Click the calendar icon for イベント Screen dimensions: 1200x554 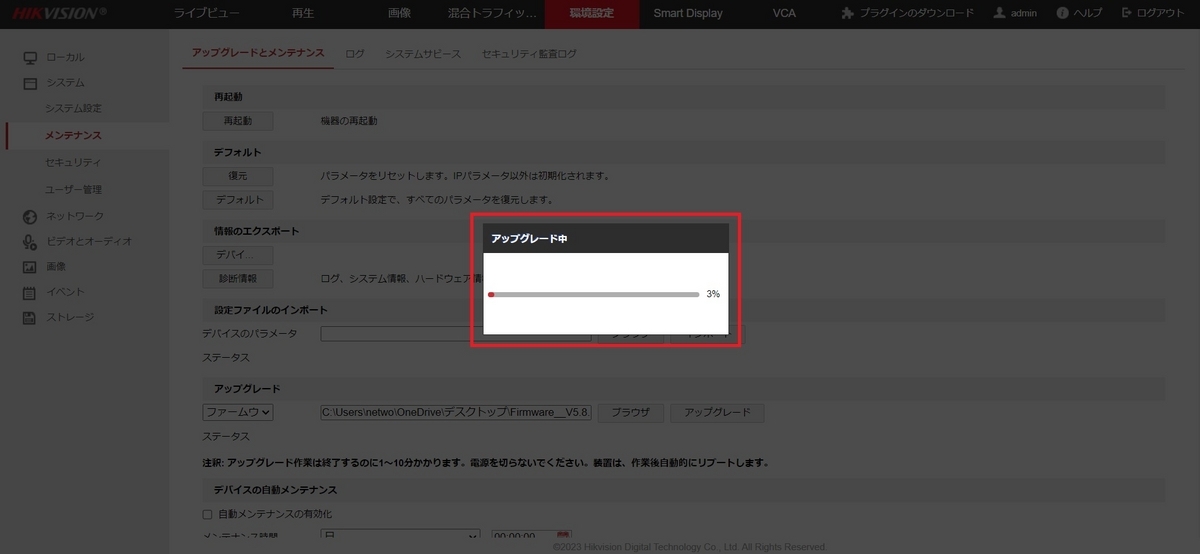click(30, 292)
